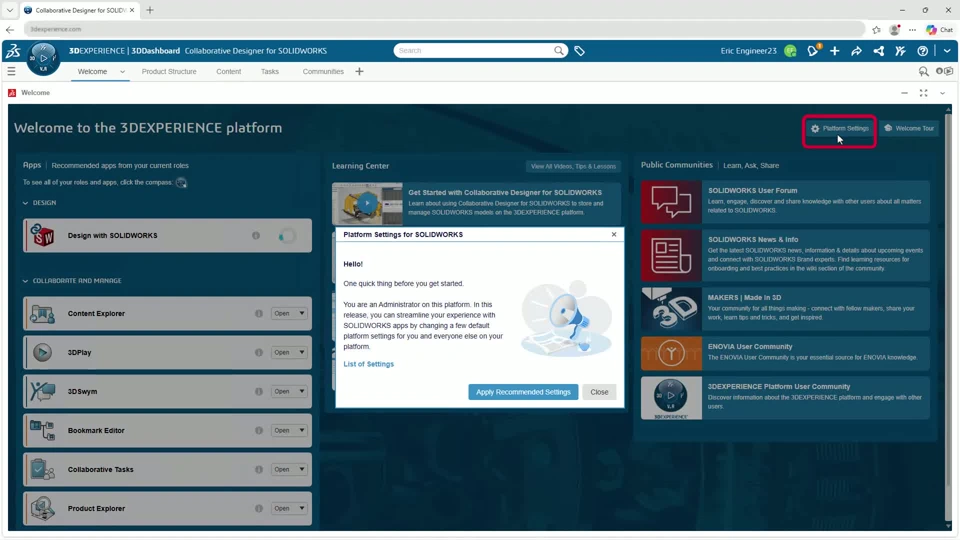Click info icon for Bookmark Editor
Image resolution: width=960 pixels, height=540 pixels.
[259, 430]
